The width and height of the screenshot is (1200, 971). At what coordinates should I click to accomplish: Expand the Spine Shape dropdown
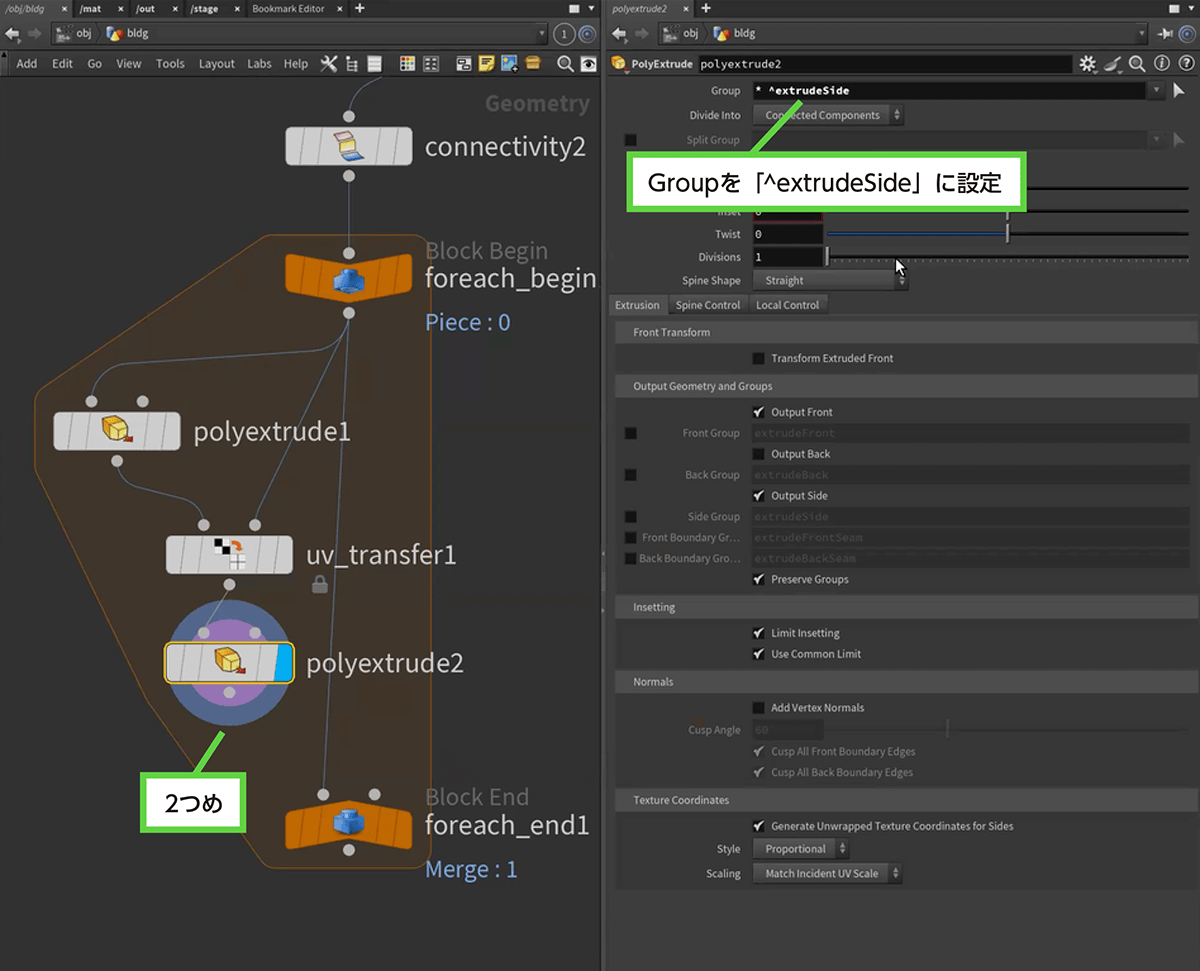[829, 281]
